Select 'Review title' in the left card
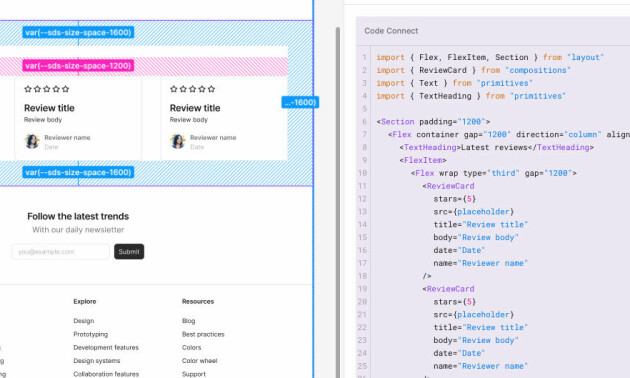This screenshot has height=378, width=630. click(49, 108)
